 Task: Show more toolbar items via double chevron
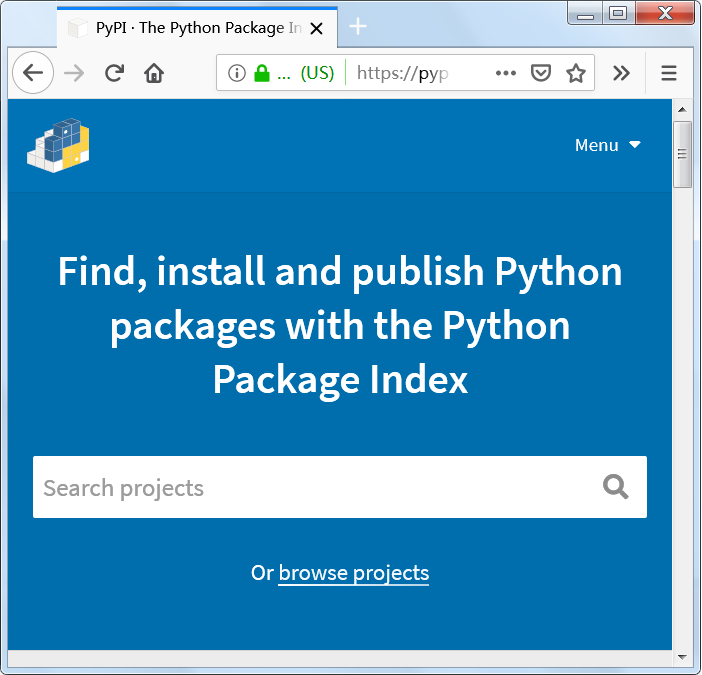pyautogui.click(x=621, y=73)
